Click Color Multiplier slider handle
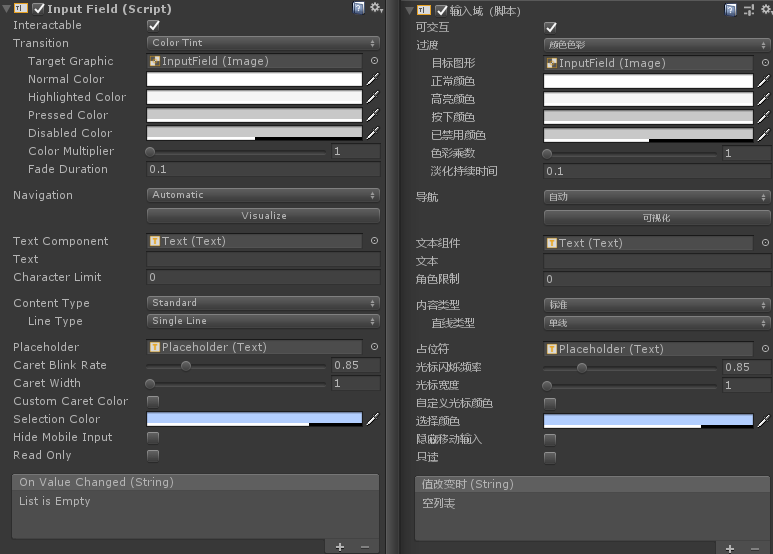Viewport: 773px width, 554px height. click(150, 152)
